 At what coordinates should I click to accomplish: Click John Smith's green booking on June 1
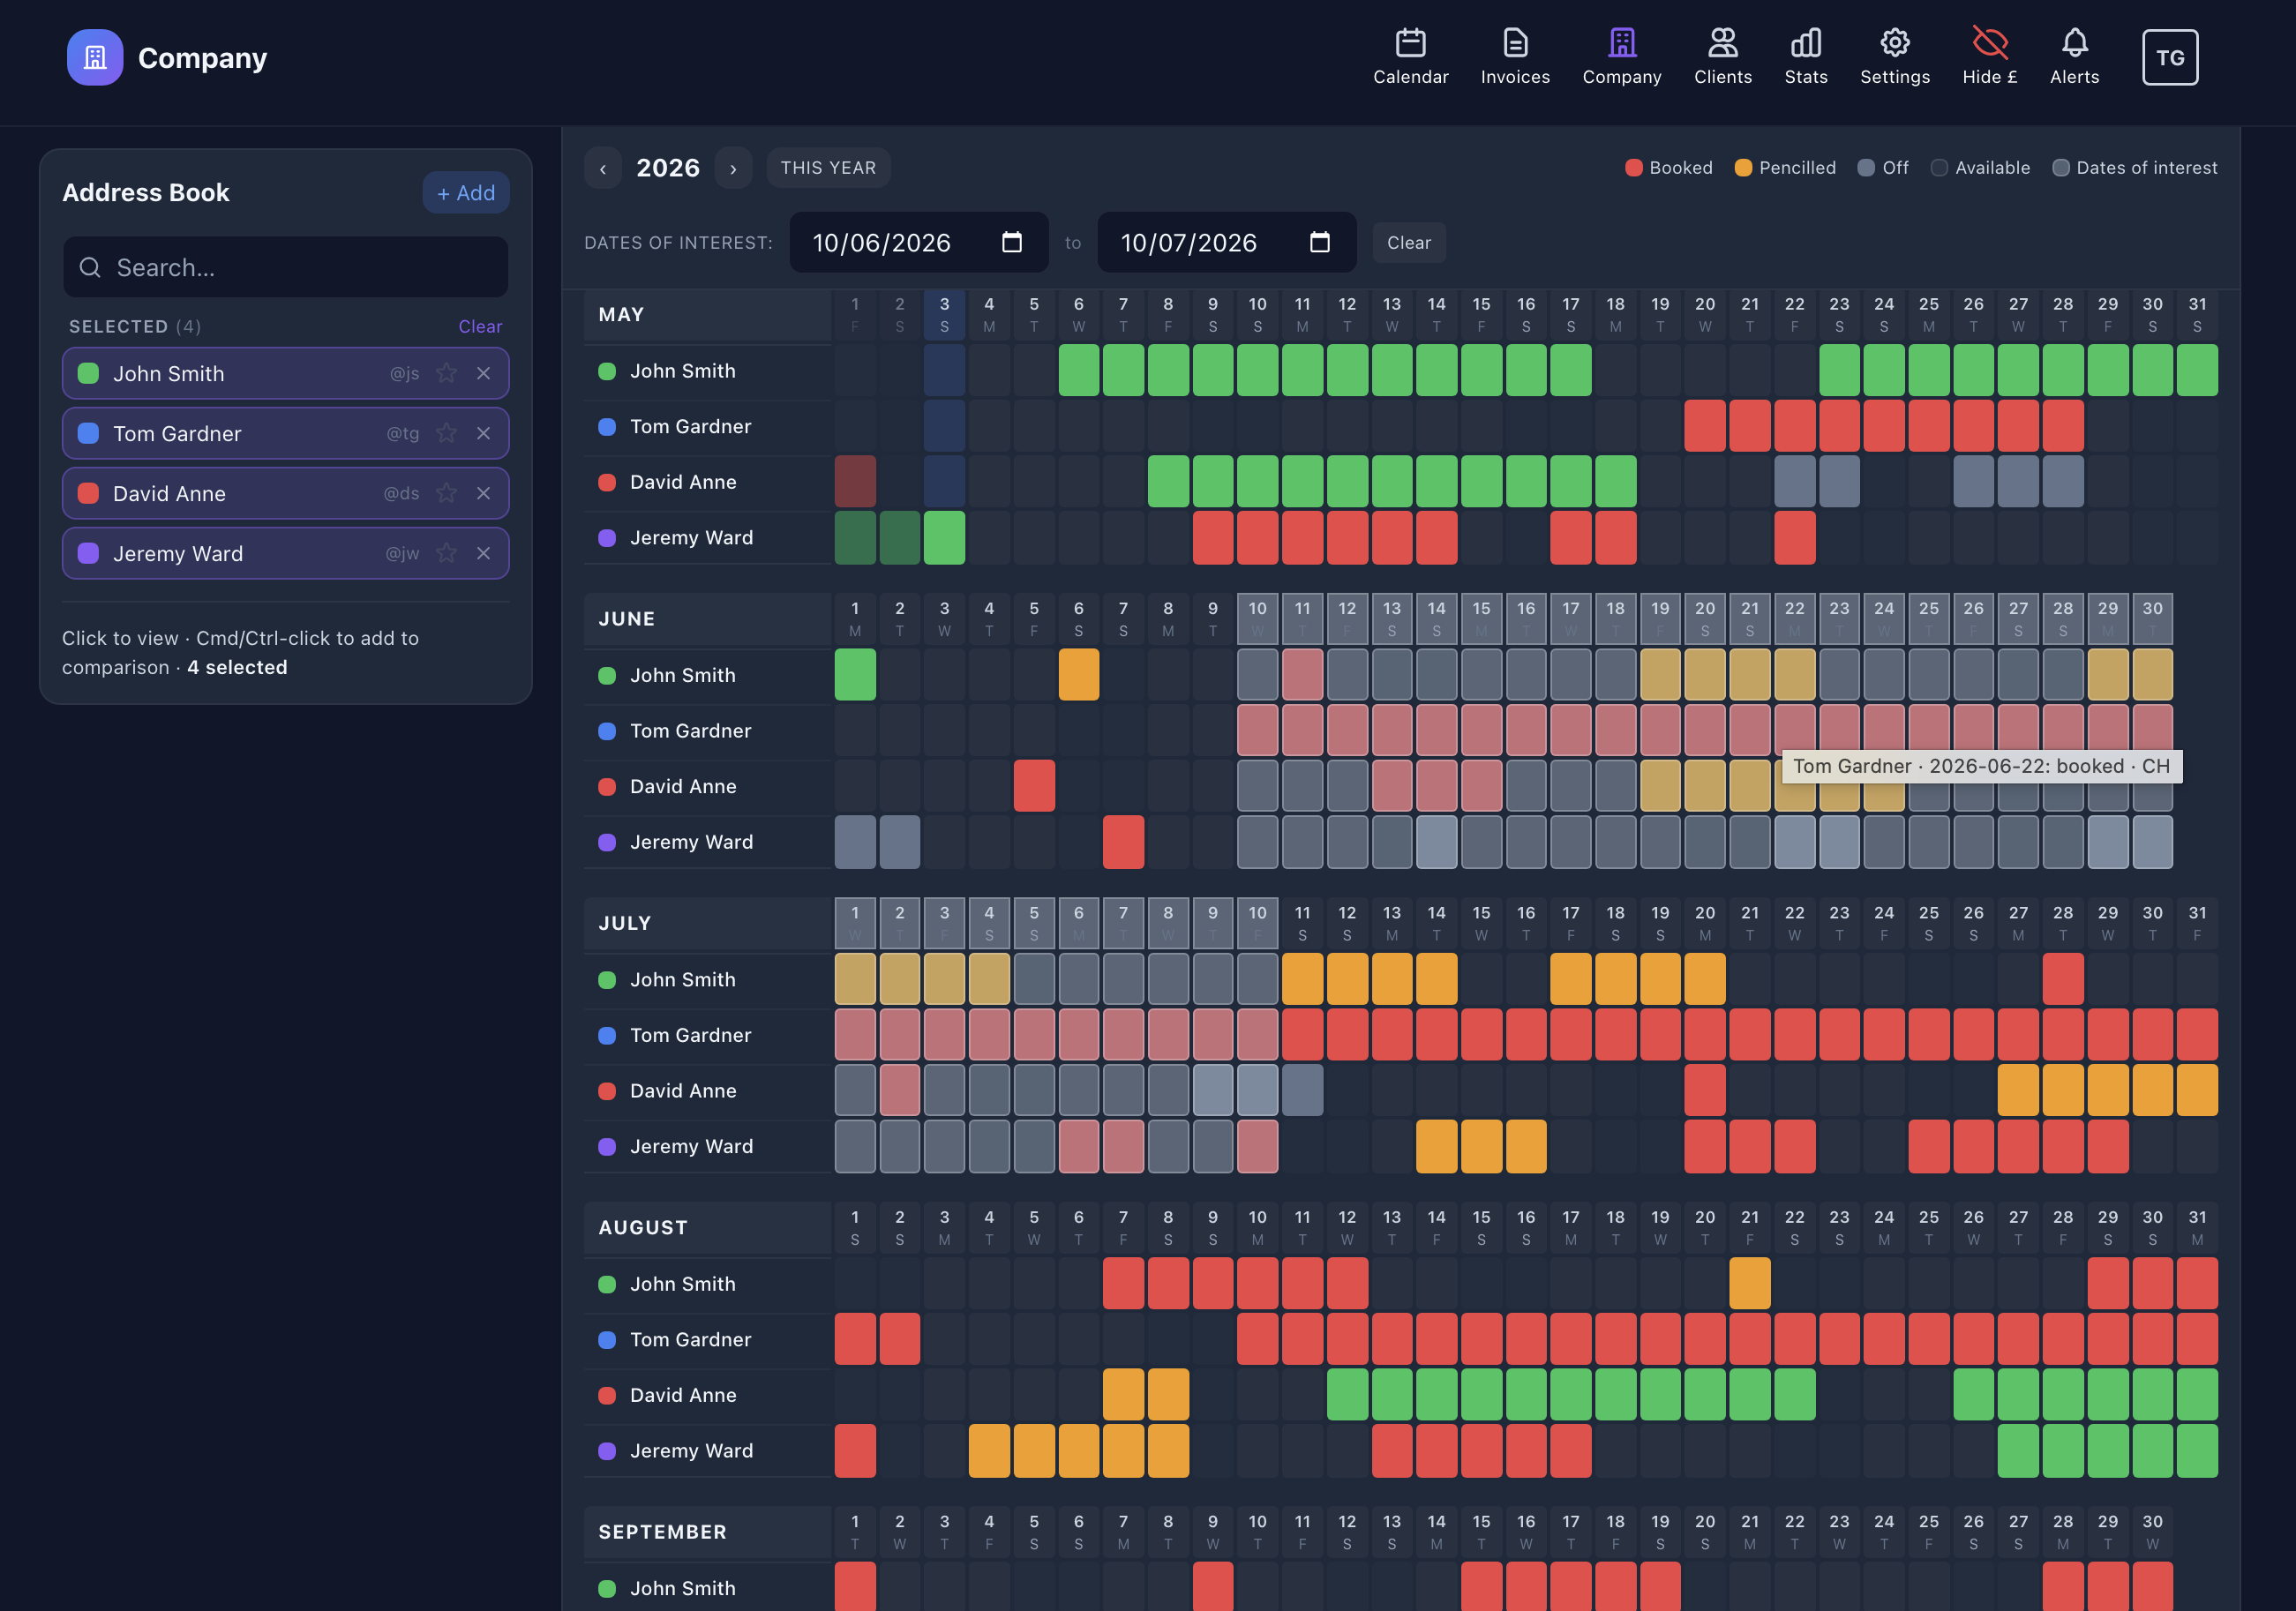(x=855, y=675)
